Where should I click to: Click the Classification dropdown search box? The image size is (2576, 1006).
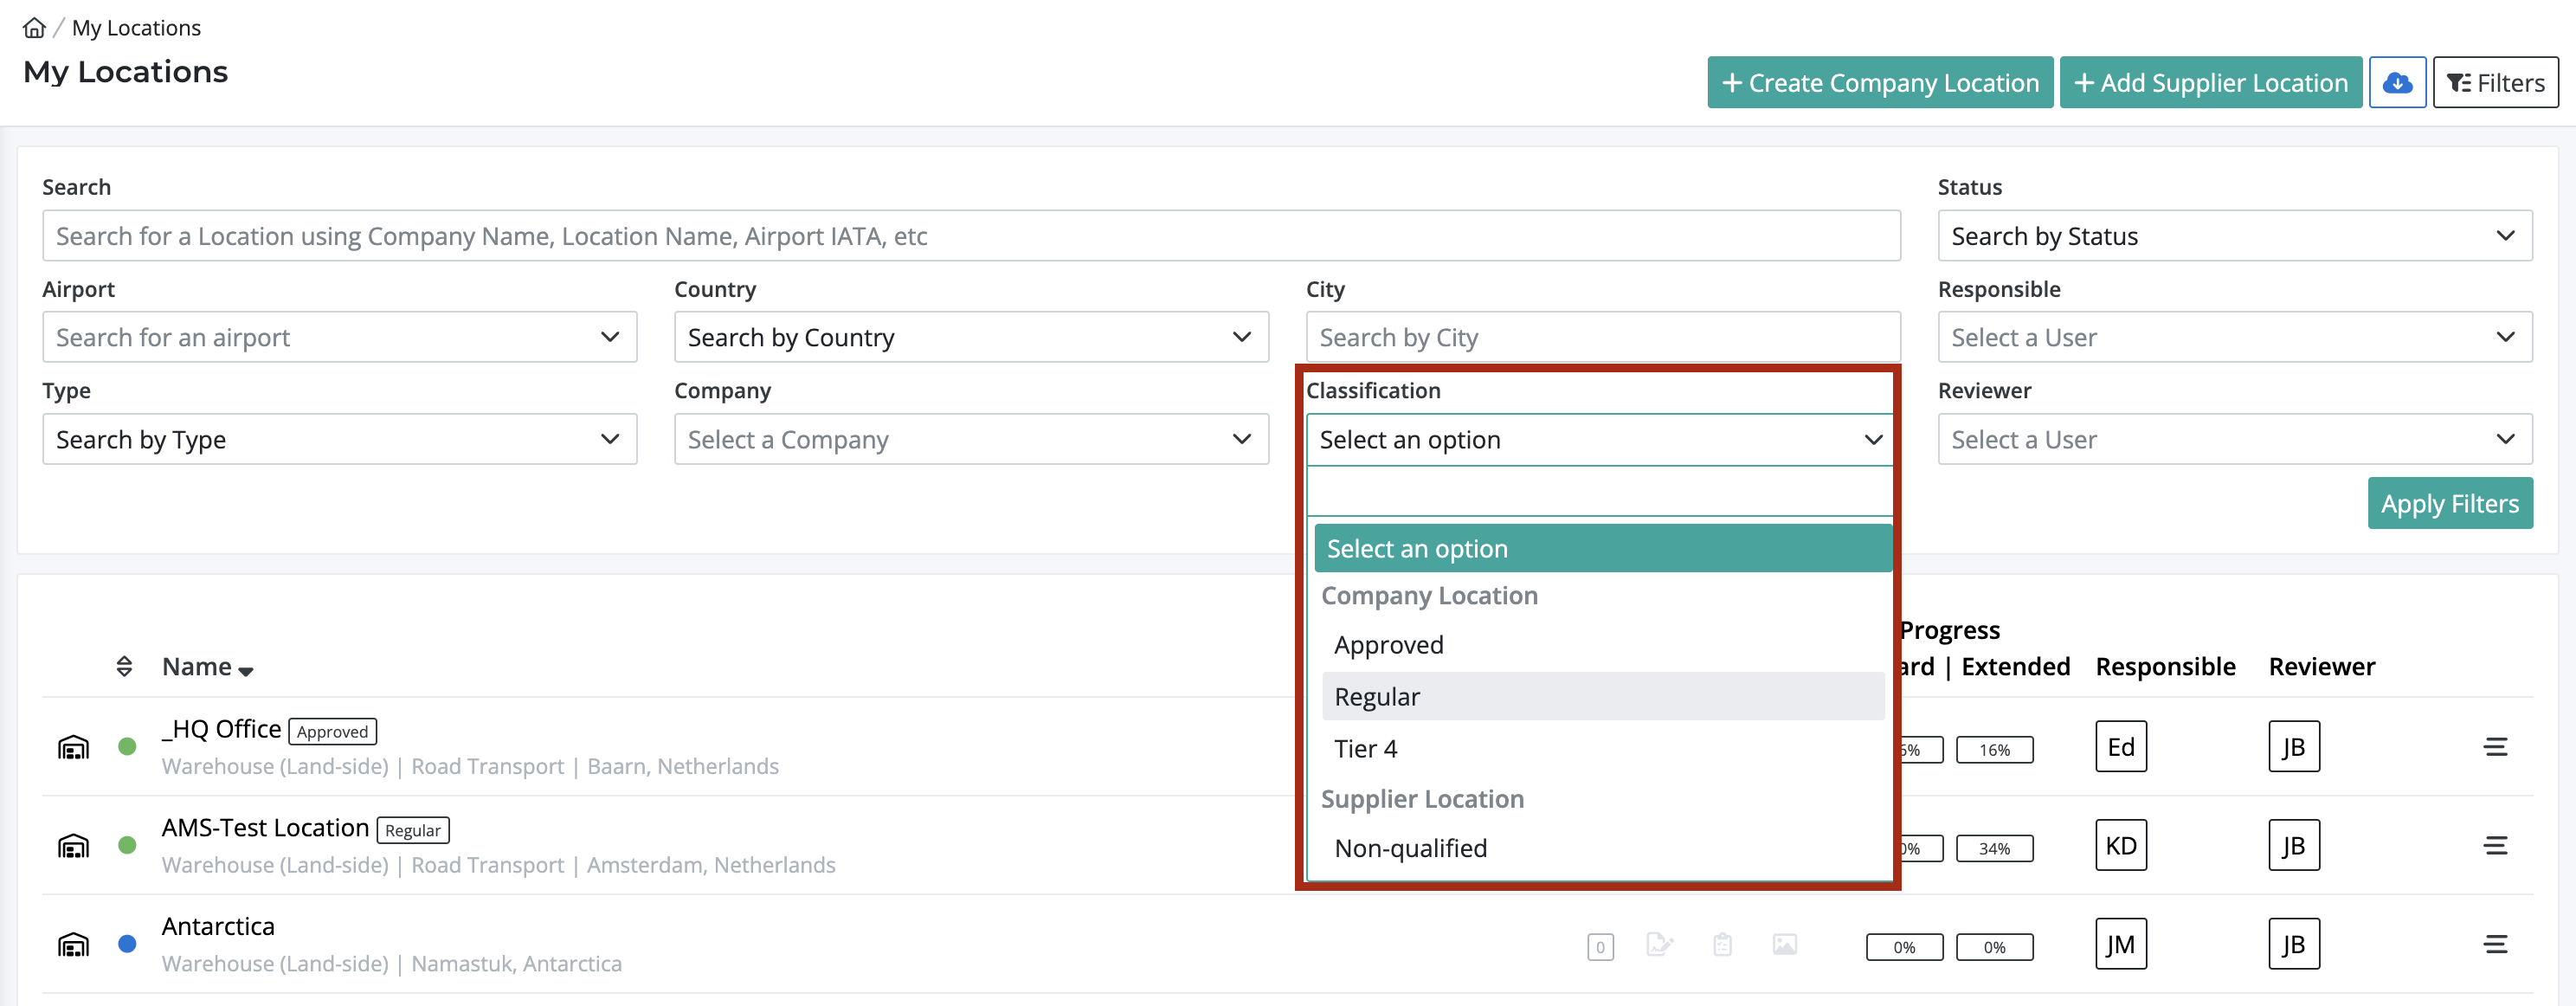[1599, 492]
